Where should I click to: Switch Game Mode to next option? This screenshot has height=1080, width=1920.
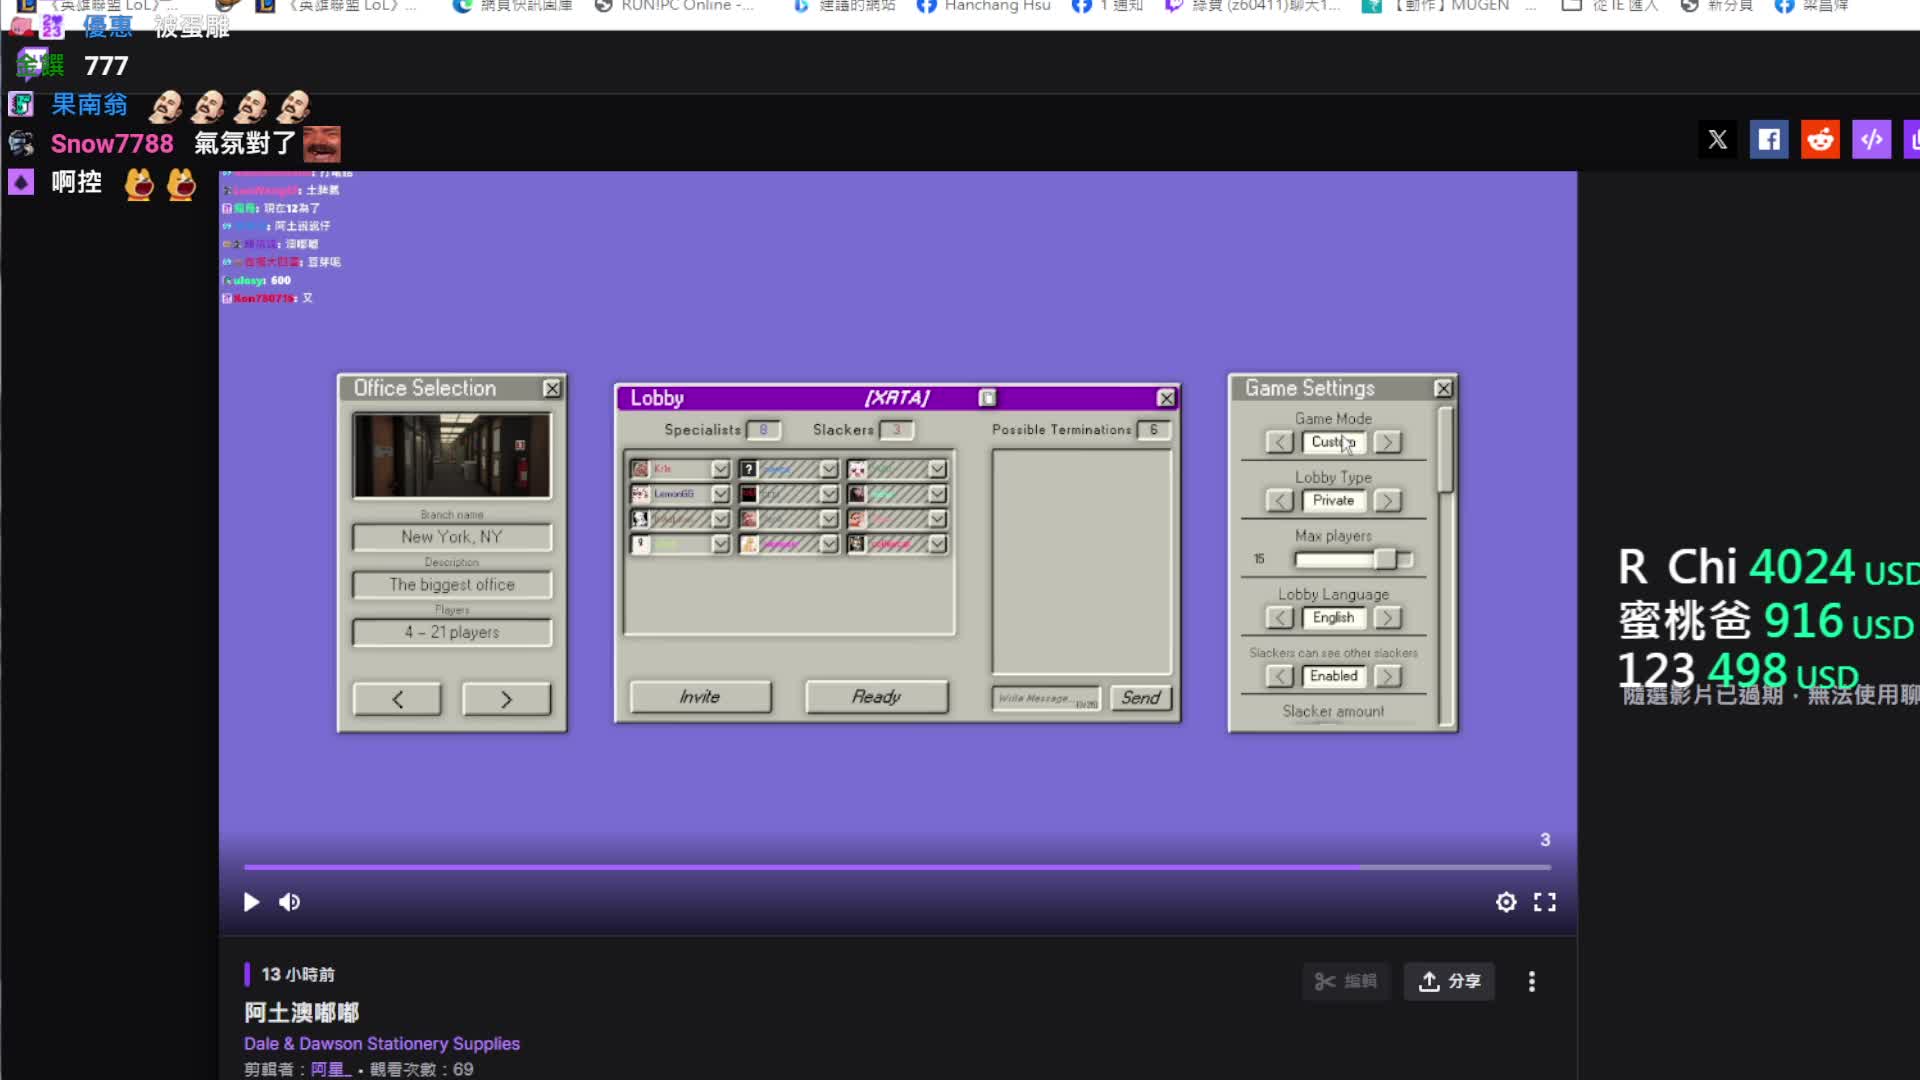[1387, 442]
